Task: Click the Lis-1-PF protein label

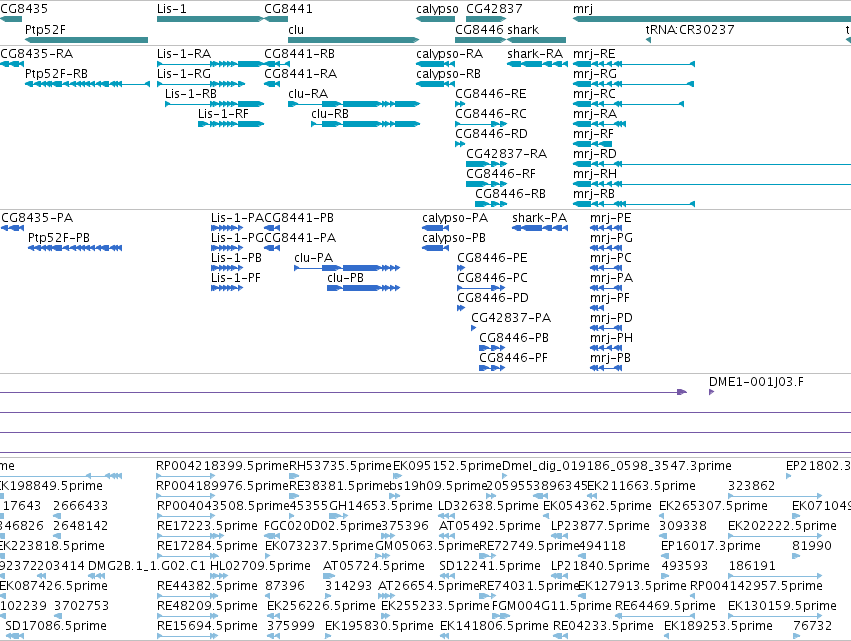Action: click(x=236, y=278)
